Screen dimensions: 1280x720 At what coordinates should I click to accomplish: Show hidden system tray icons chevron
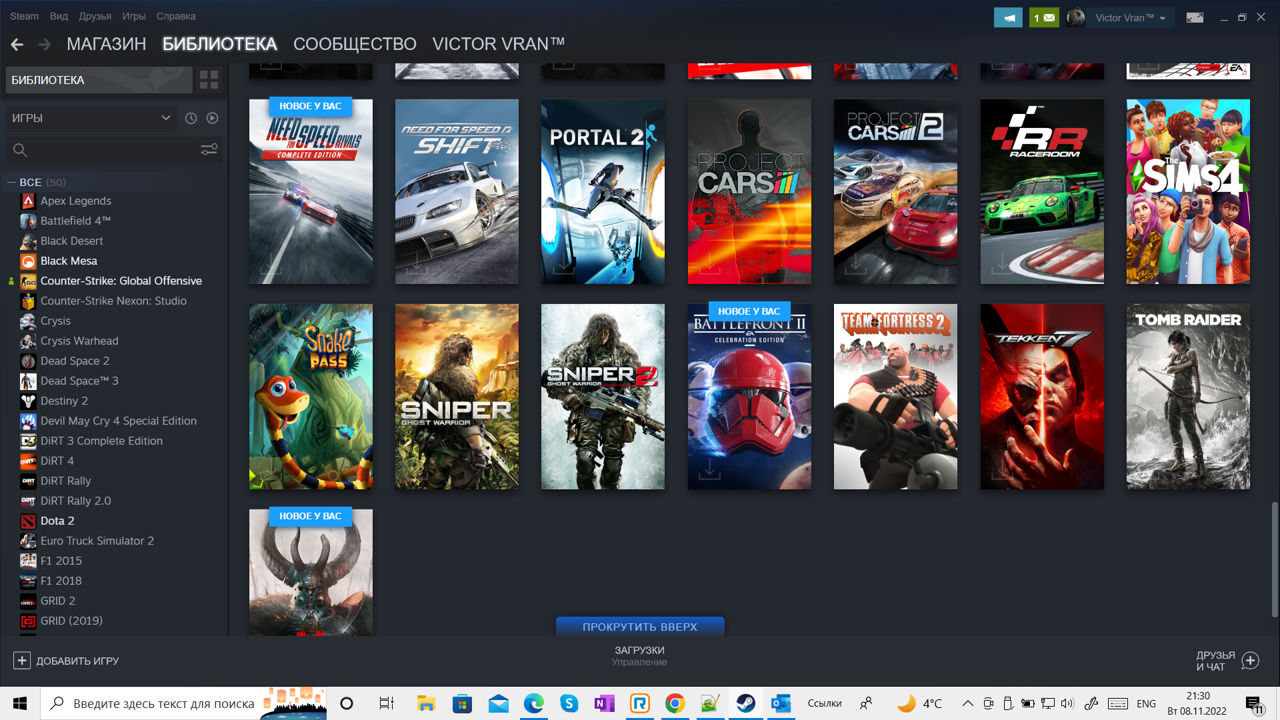click(967, 703)
